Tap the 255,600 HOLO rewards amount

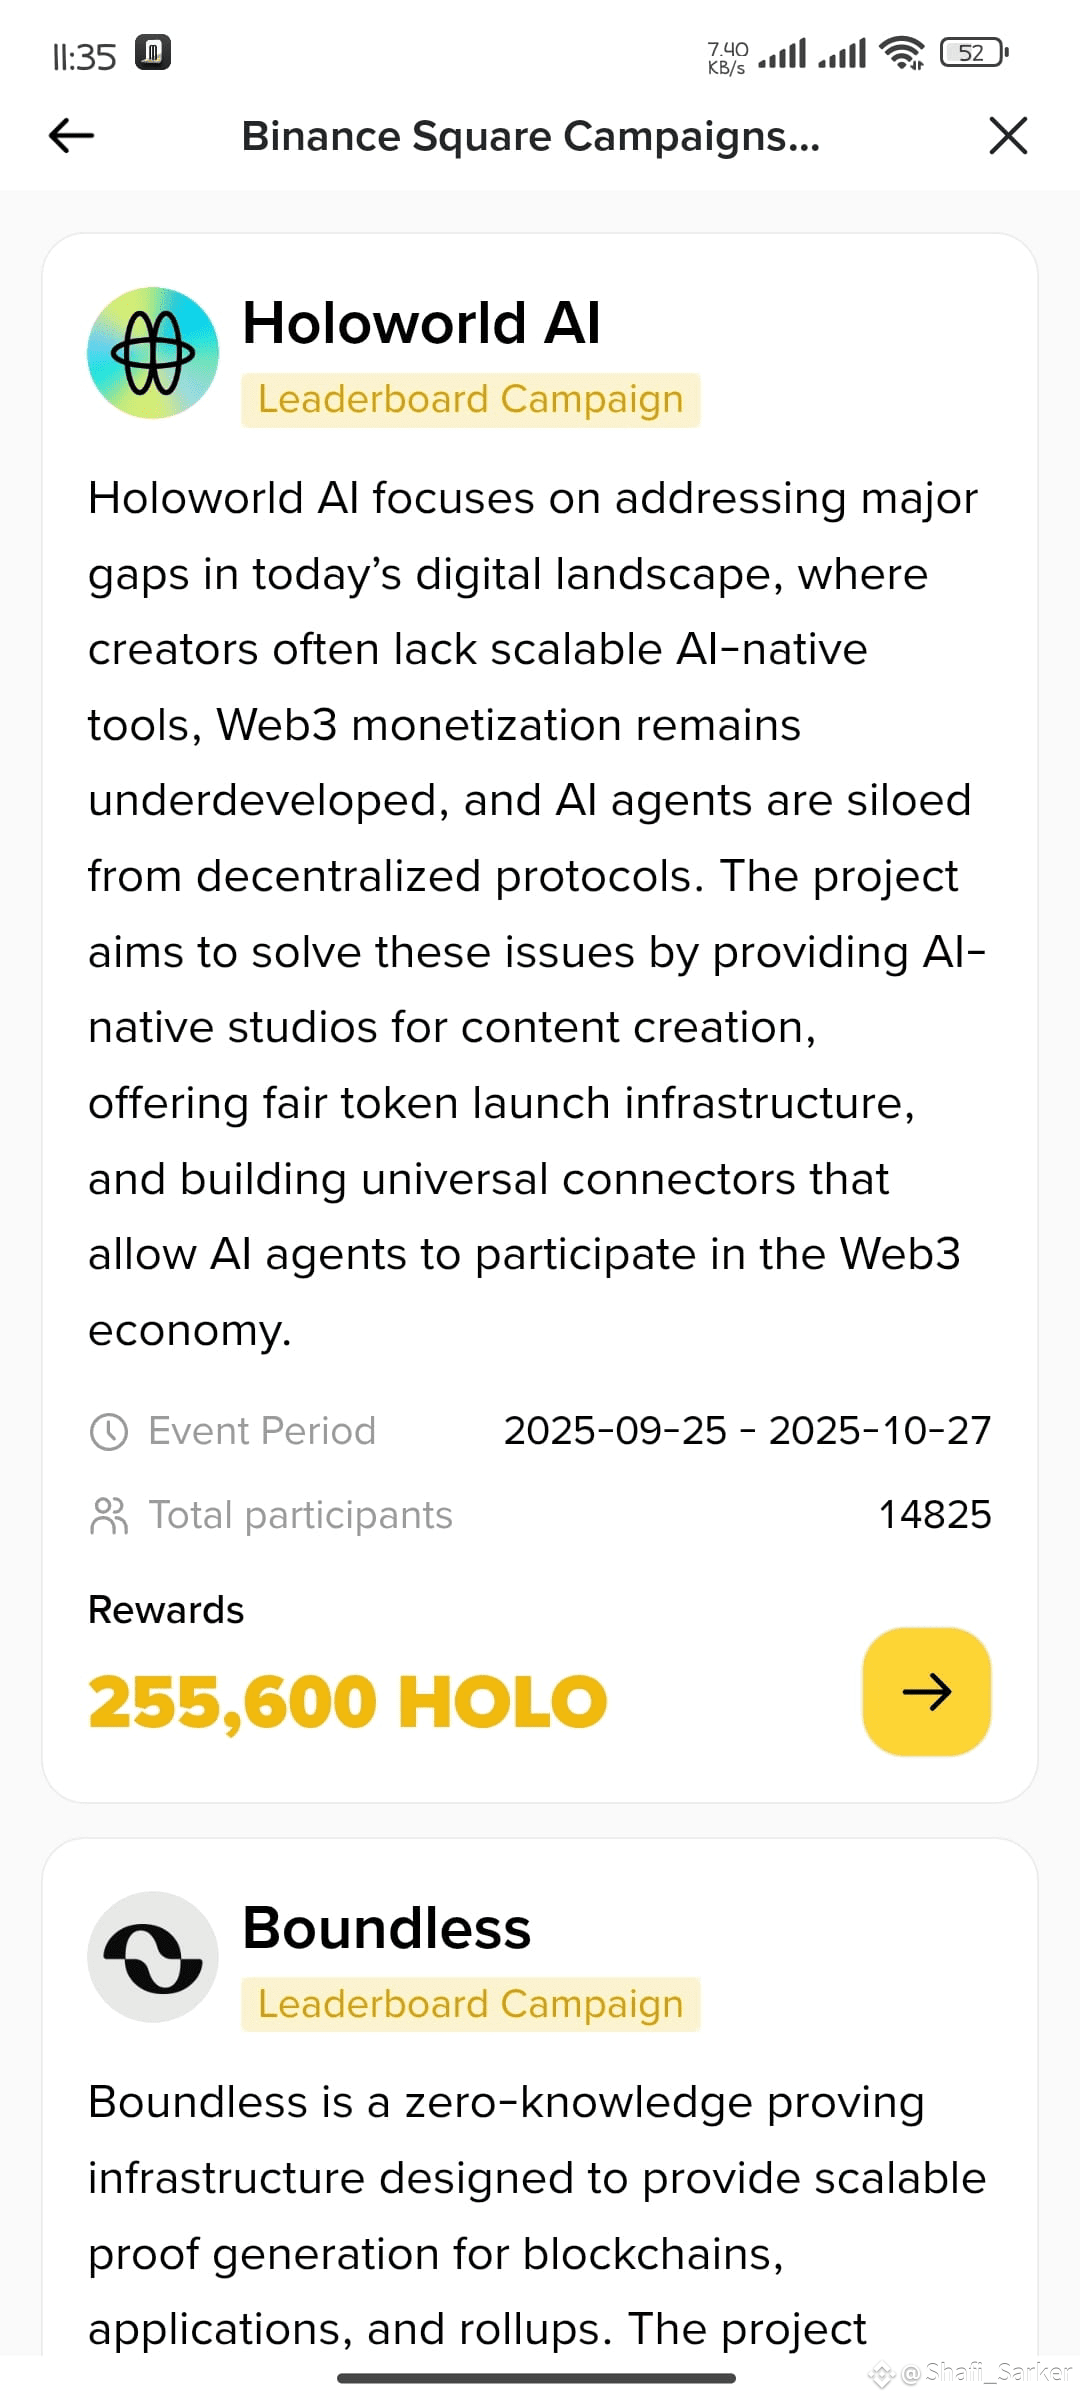pyautogui.click(x=348, y=1701)
